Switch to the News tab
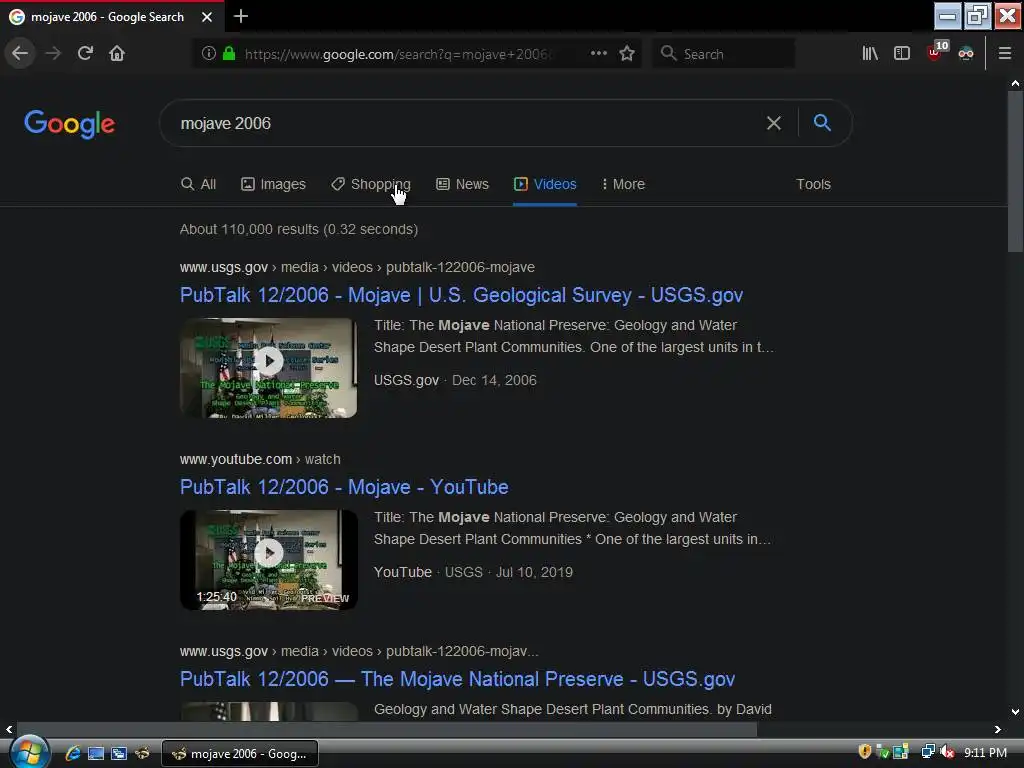This screenshot has height=768, width=1024. tap(462, 184)
